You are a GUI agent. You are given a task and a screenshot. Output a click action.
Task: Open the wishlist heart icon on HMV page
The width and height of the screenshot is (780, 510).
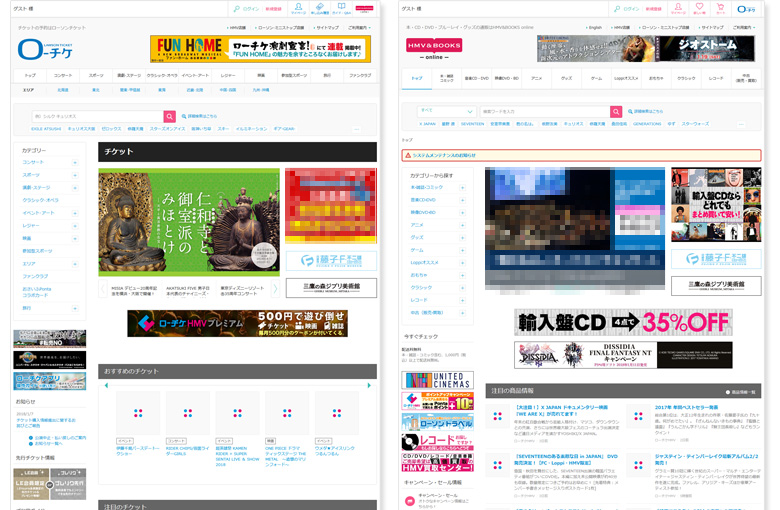click(699, 6)
